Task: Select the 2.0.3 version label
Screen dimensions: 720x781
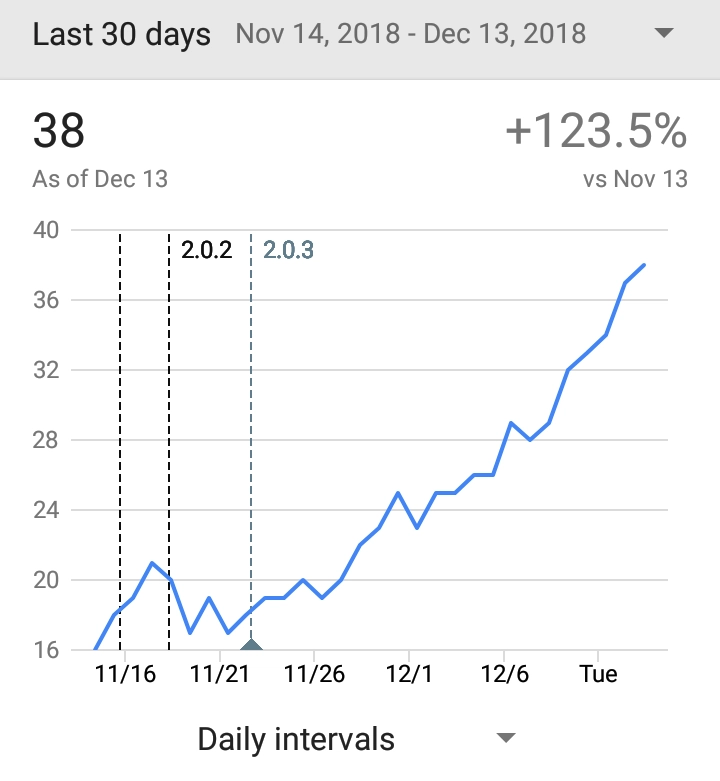Action: click(x=288, y=250)
